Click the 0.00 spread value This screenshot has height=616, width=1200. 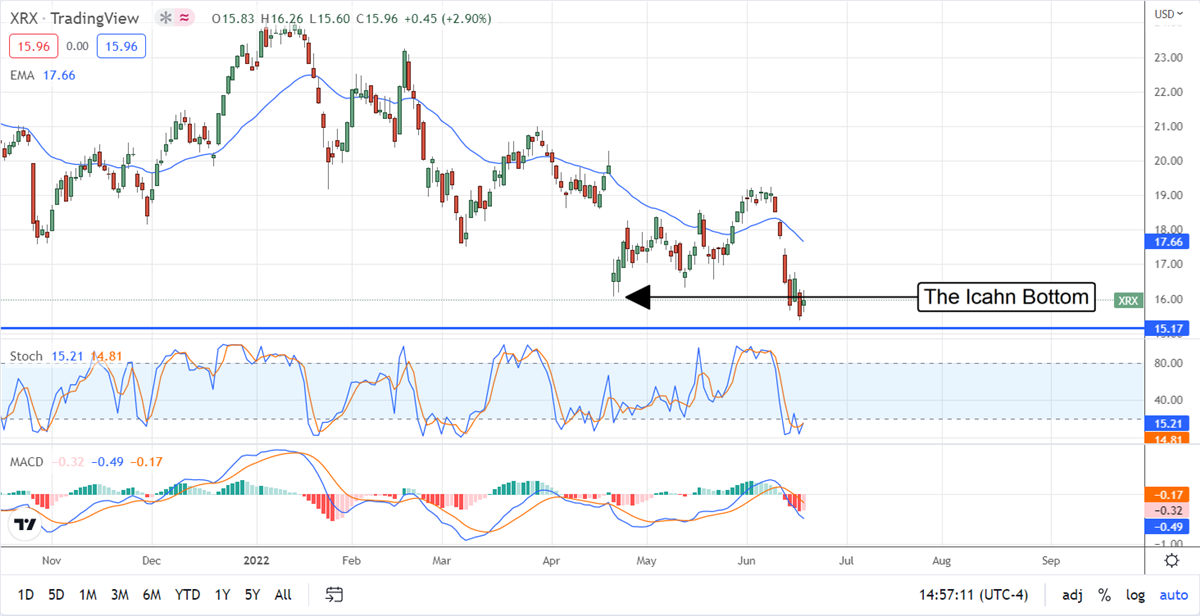pos(77,45)
